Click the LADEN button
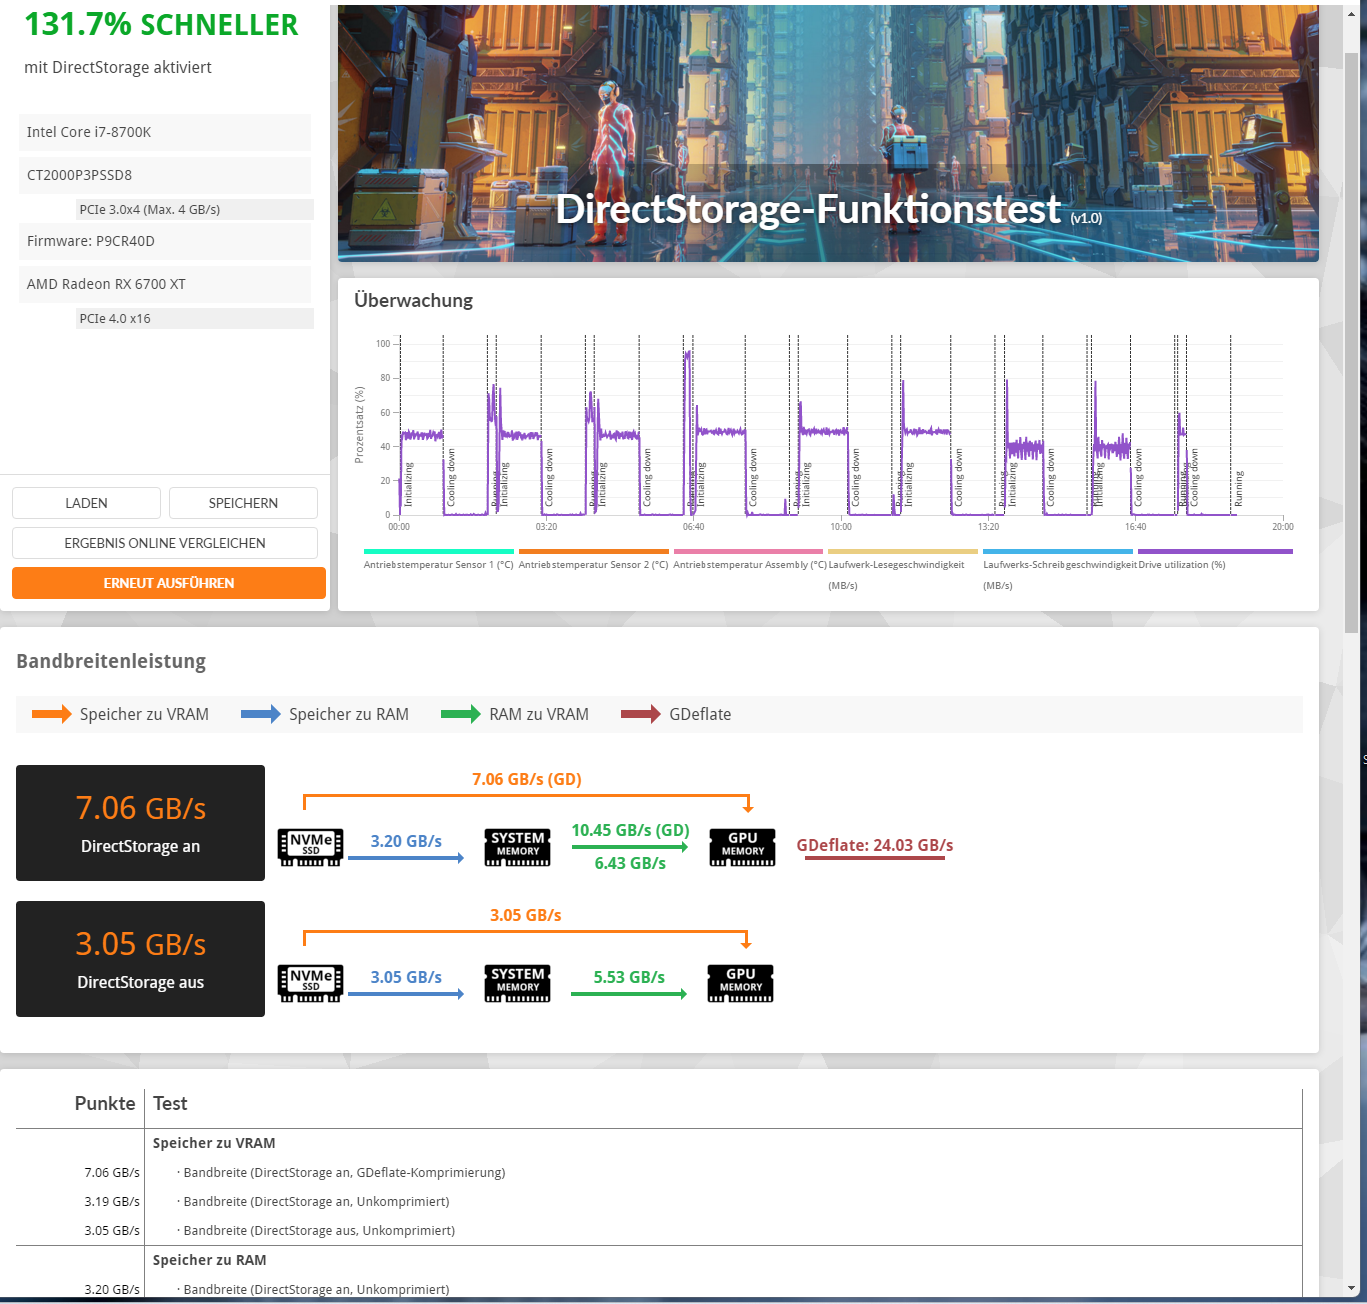Image resolution: width=1367 pixels, height=1304 pixels. [86, 503]
